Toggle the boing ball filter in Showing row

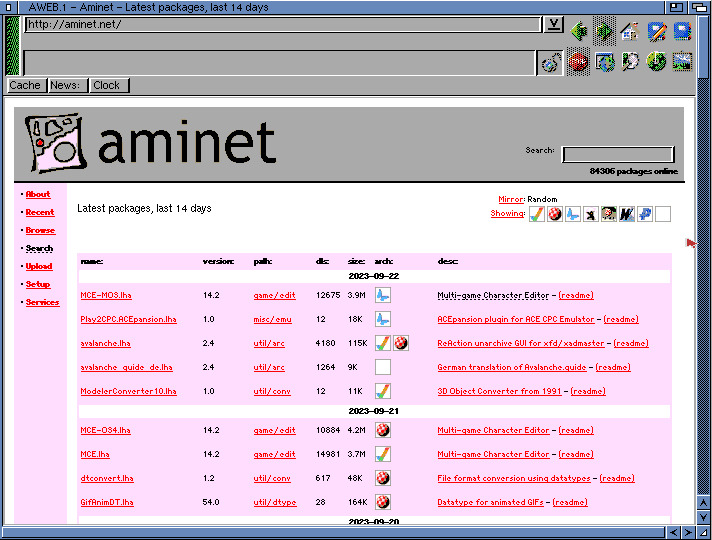click(554, 214)
